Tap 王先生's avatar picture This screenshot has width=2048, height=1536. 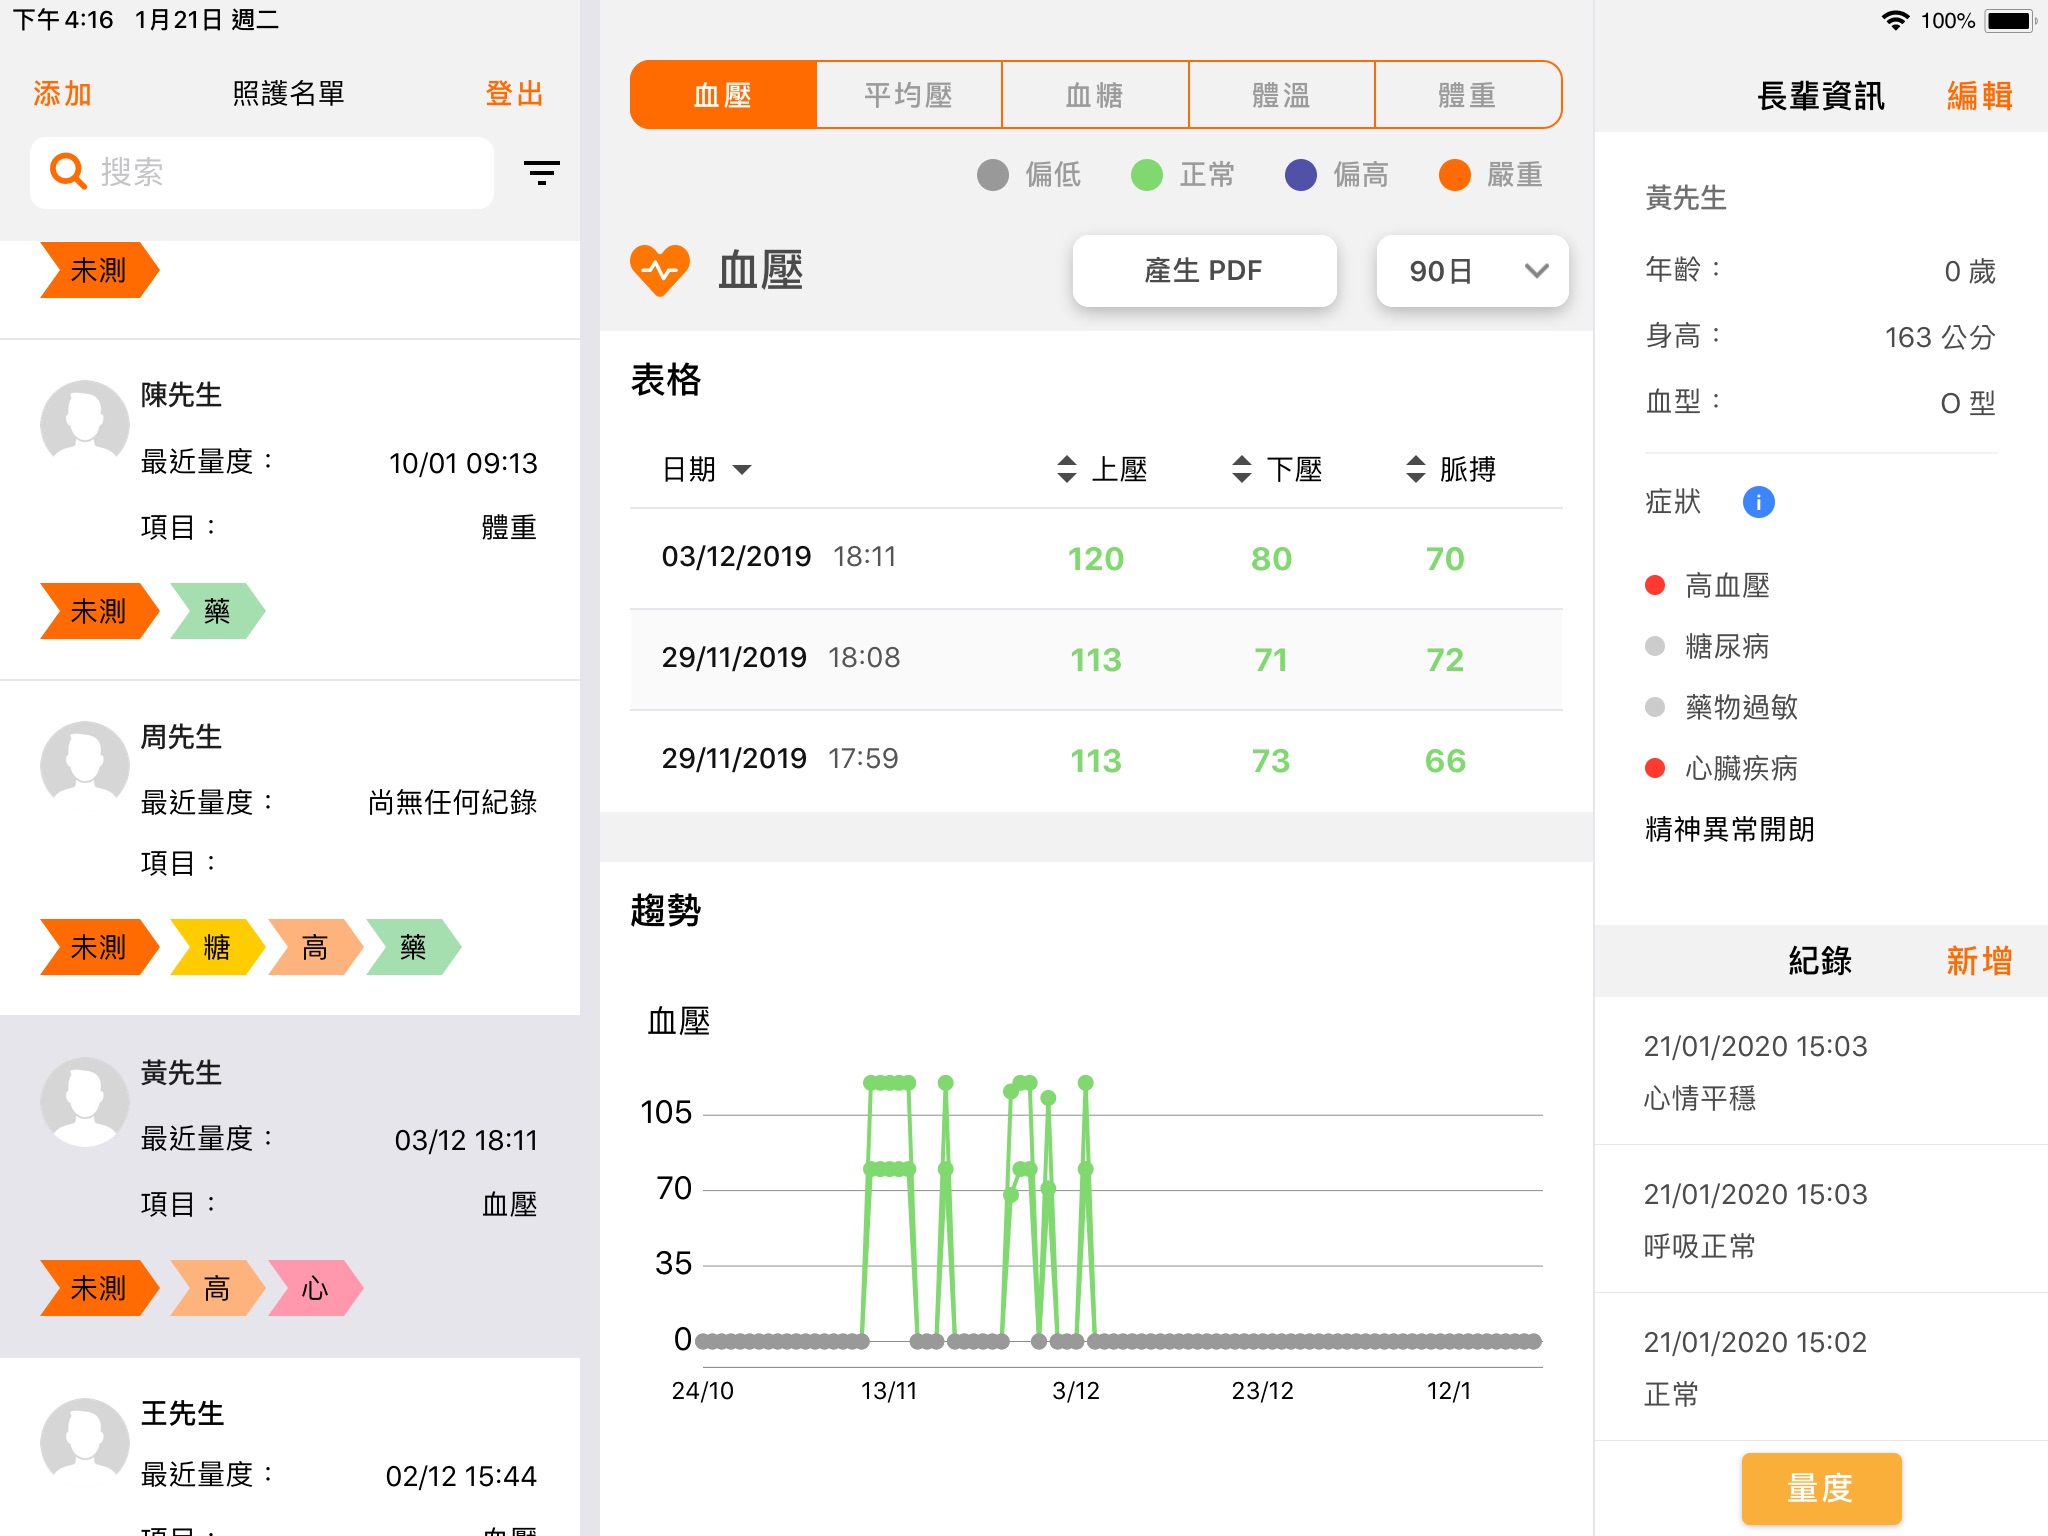pyautogui.click(x=85, y=1439)
